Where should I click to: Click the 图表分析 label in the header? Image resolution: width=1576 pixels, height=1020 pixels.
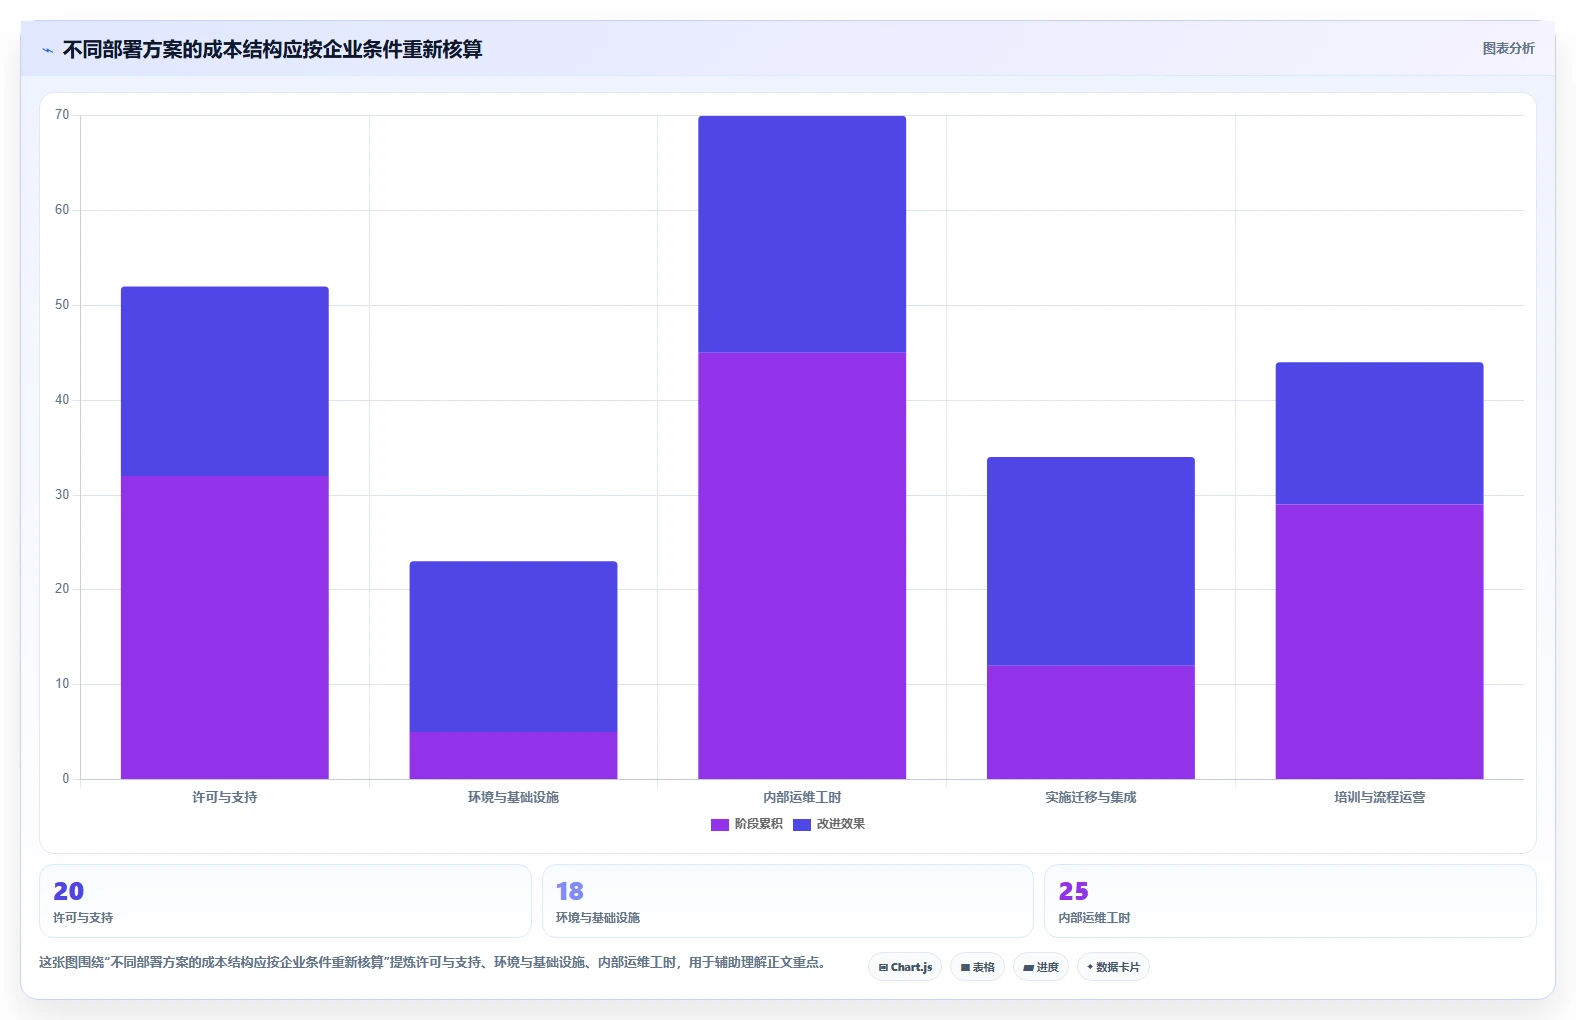tap(1508, 48)
